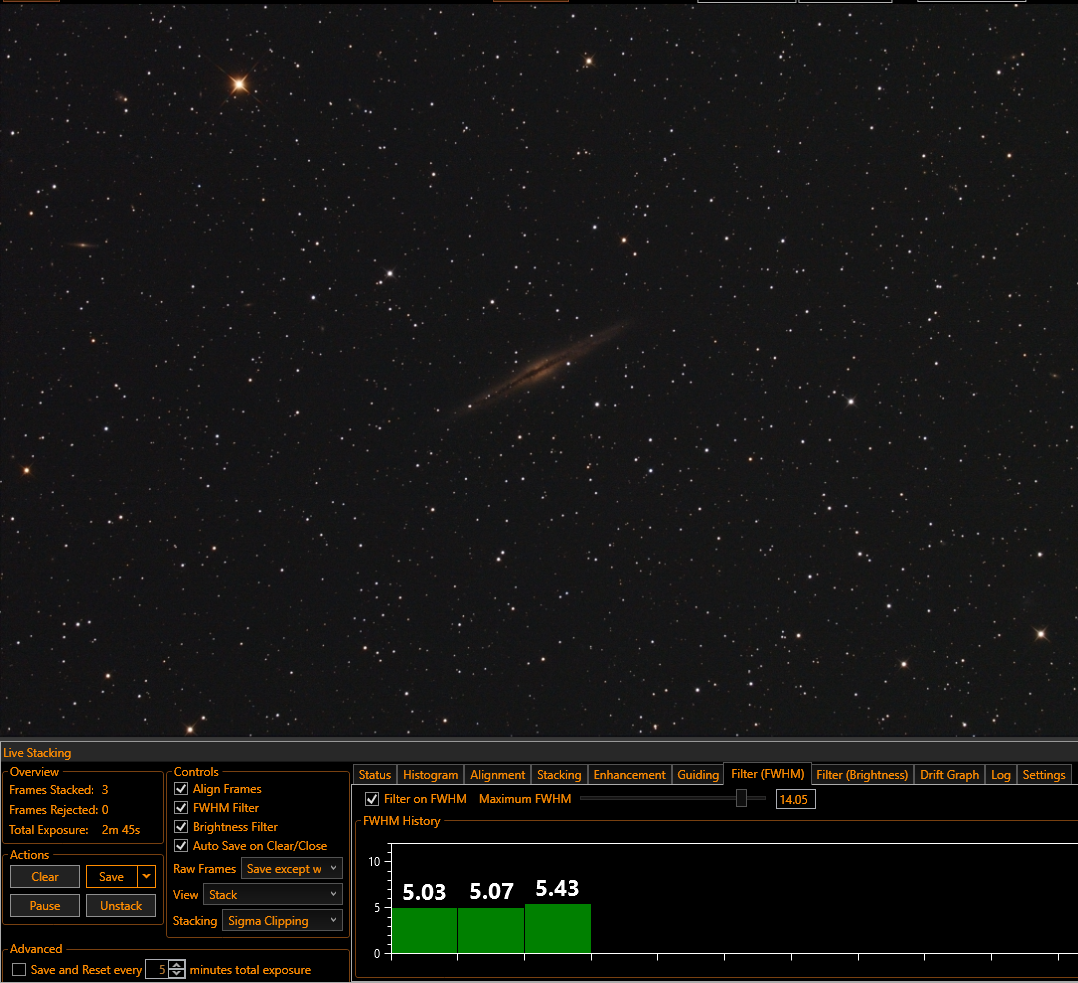Open the Log tab
1078x983 pixels.
click(1000, 775)
